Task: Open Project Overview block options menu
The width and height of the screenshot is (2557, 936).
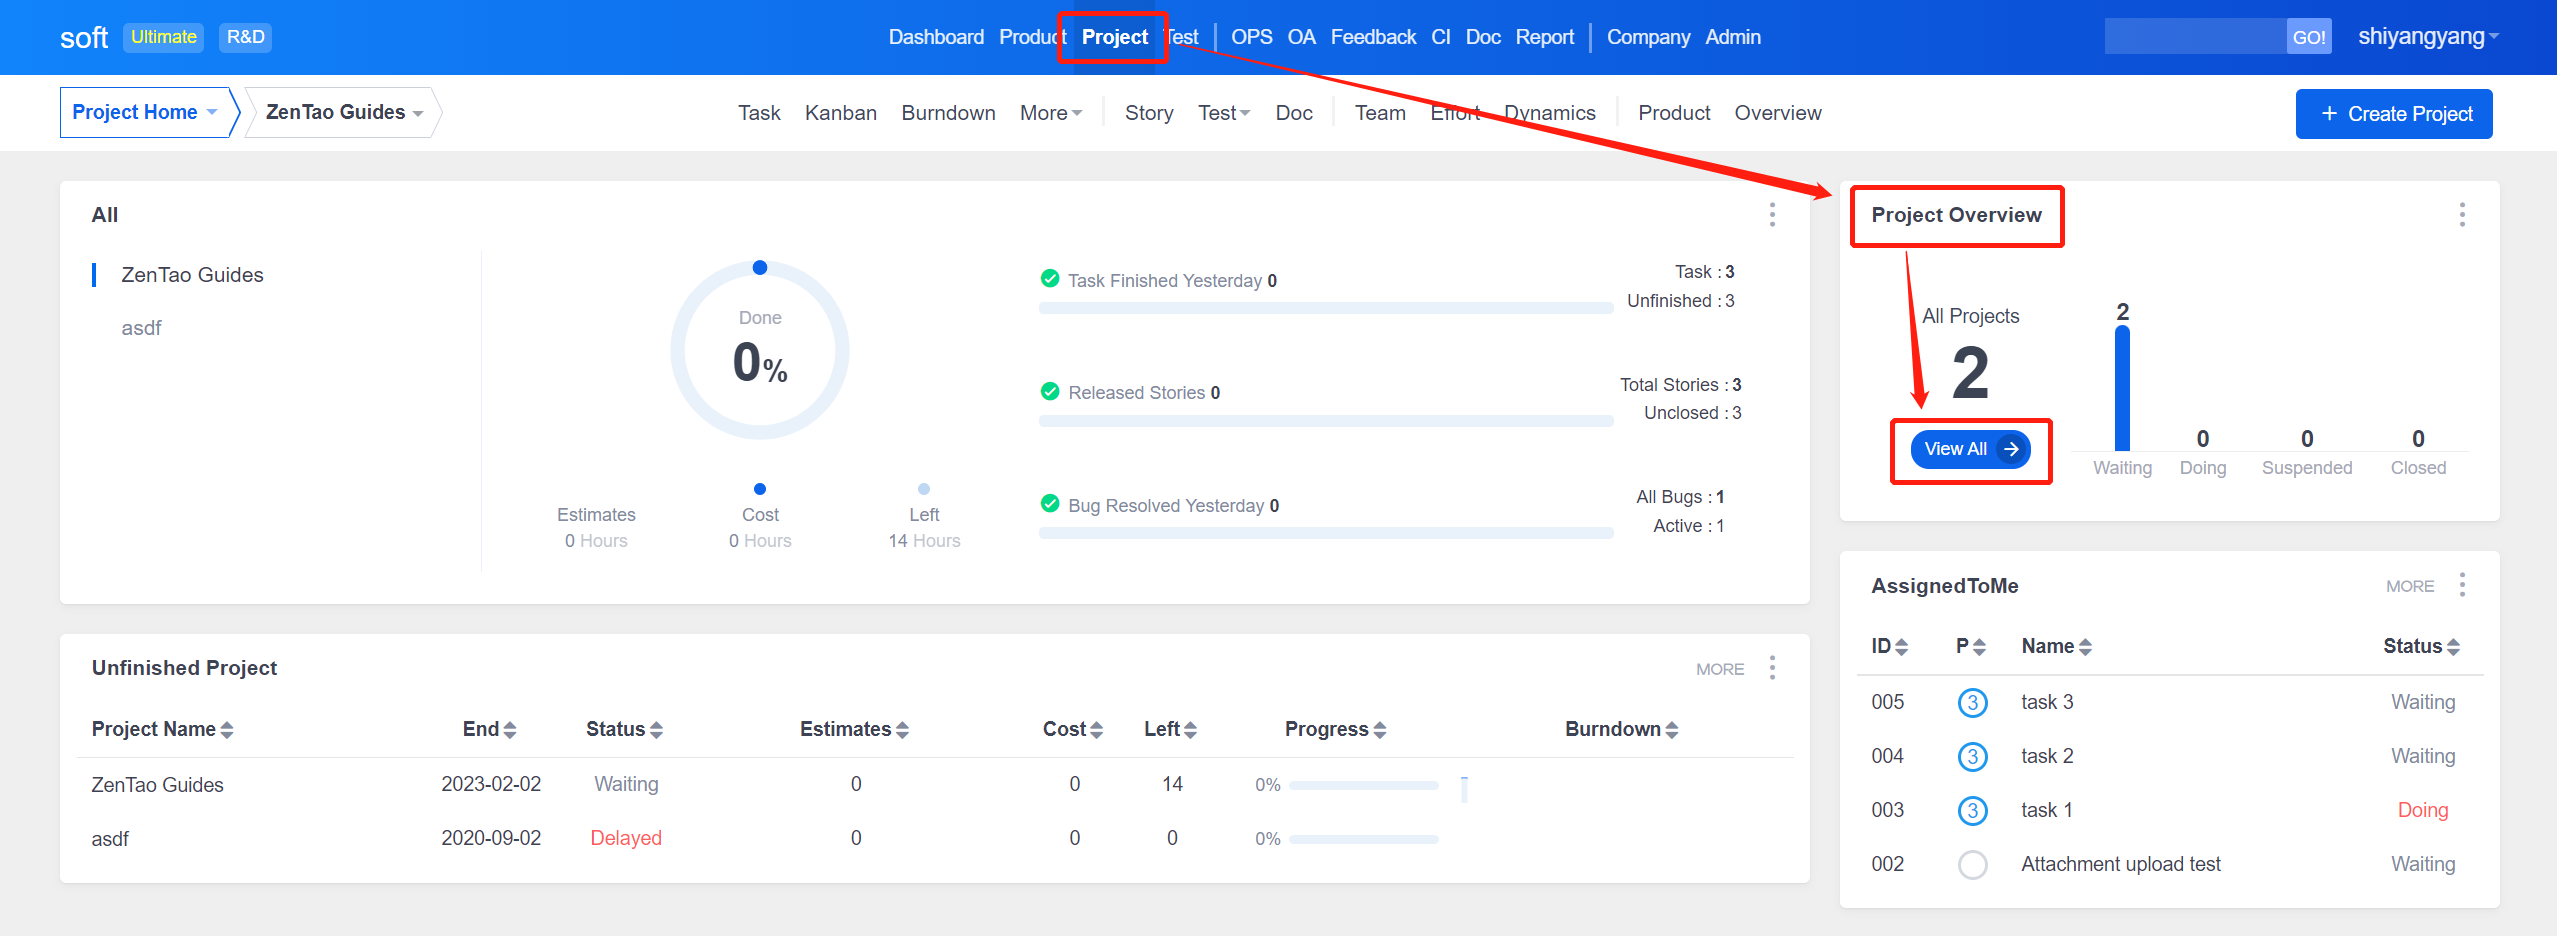Action: coord(2462,215)
